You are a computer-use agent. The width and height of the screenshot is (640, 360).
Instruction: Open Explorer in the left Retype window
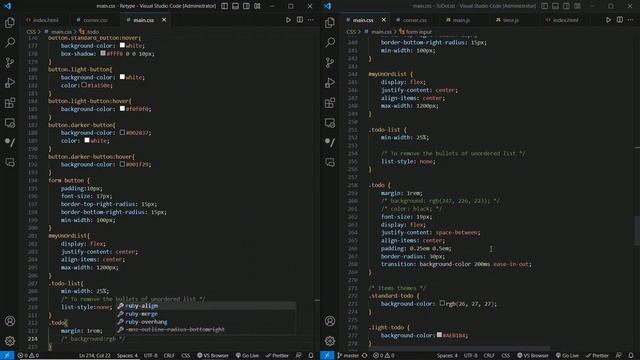coord(10,22)
